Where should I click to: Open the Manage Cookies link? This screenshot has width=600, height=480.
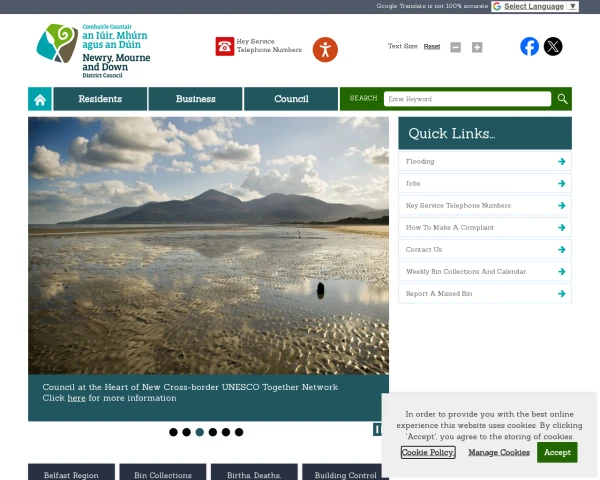pyautogui.click(x=499, y=452)
